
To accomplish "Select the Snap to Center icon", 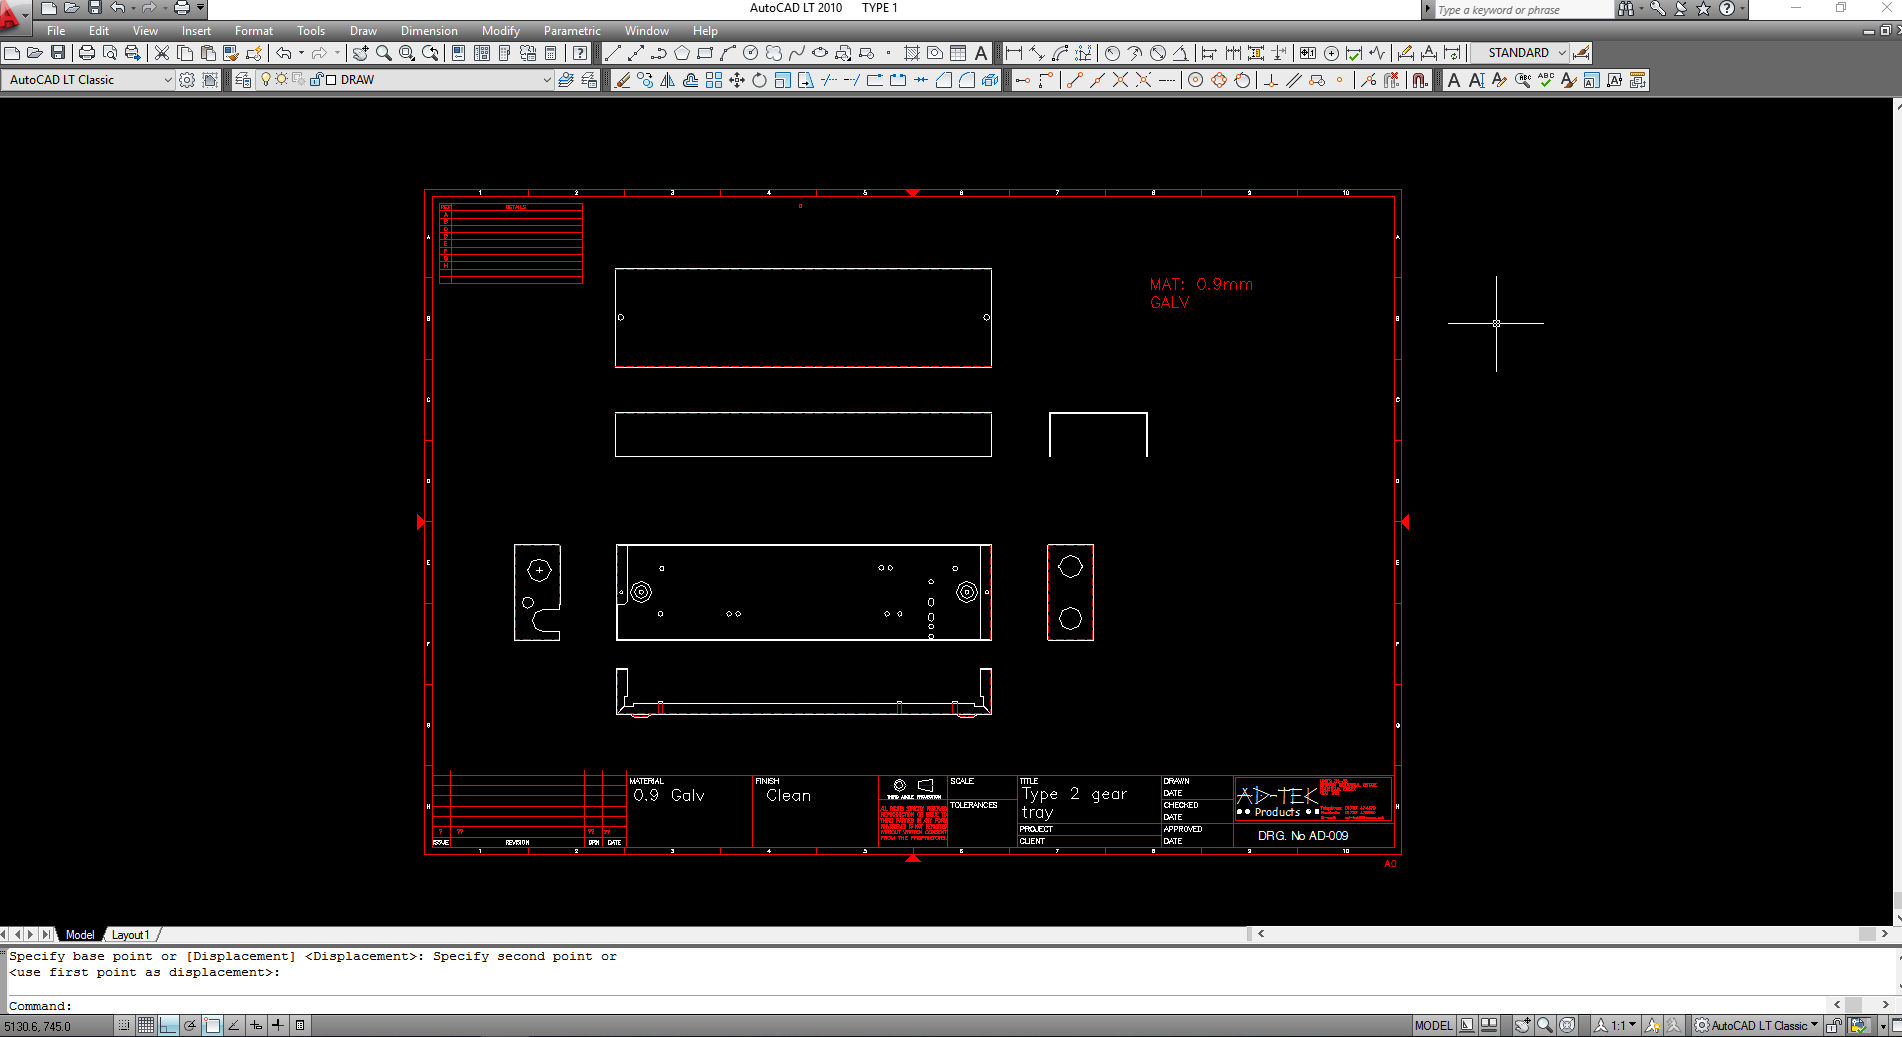I will 1196,80.
